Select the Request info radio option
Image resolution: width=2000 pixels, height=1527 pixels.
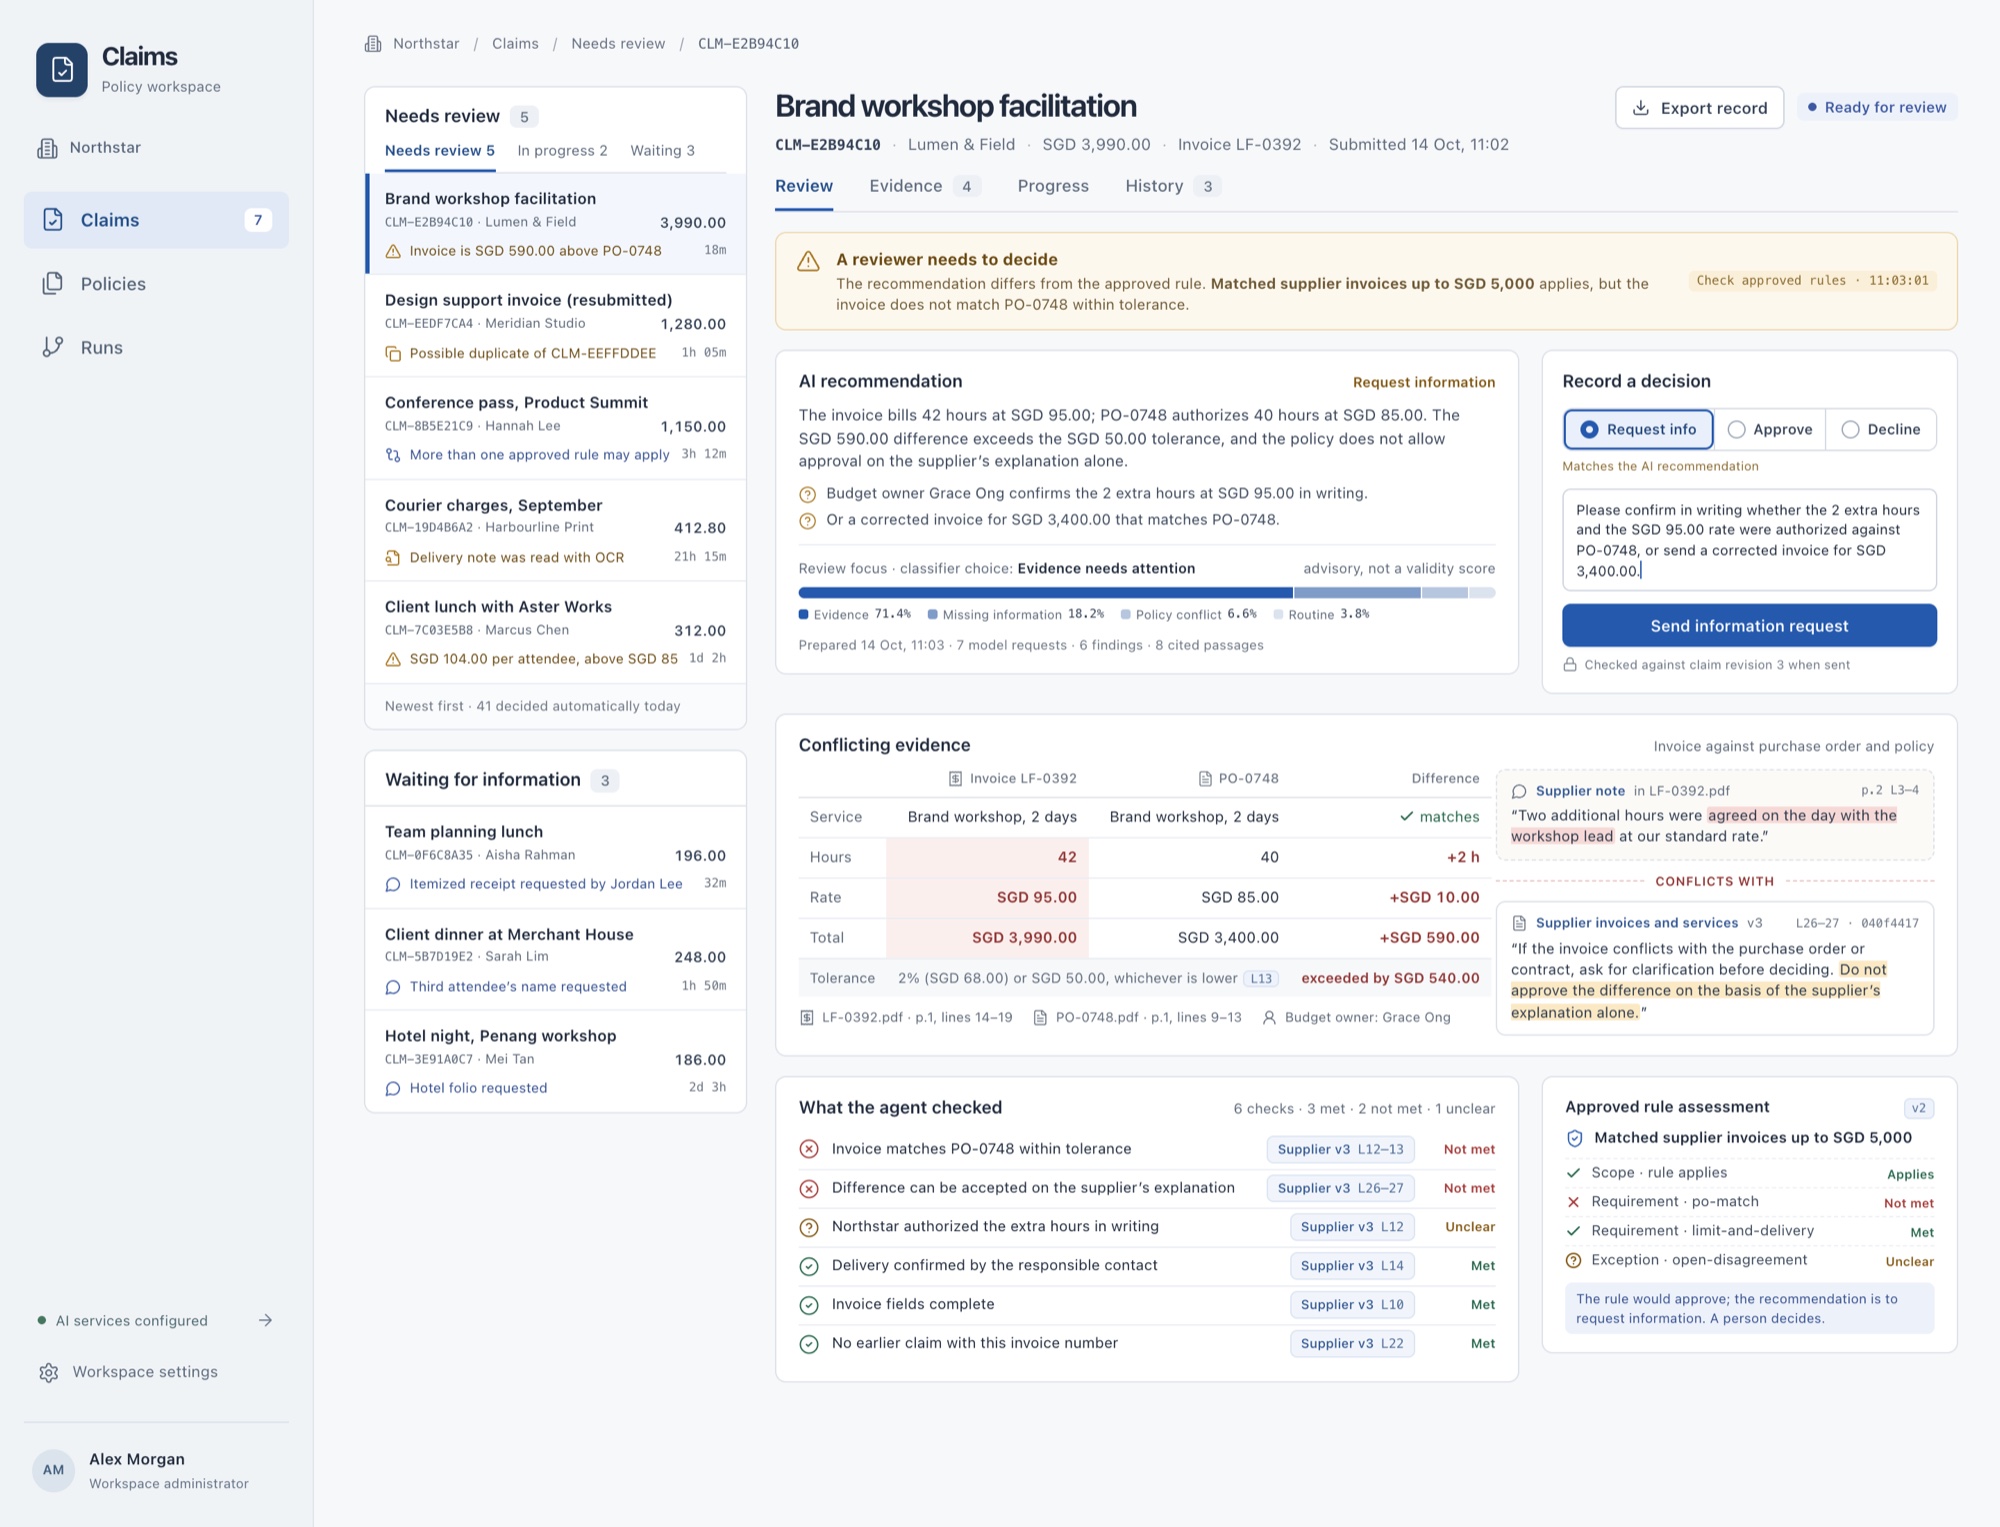coord(1638,429)
